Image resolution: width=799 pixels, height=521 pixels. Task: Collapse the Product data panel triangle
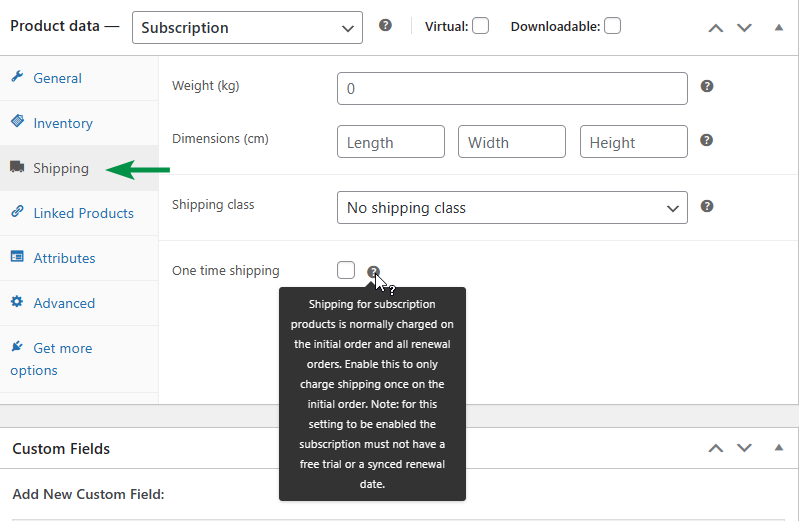(778, 27)
